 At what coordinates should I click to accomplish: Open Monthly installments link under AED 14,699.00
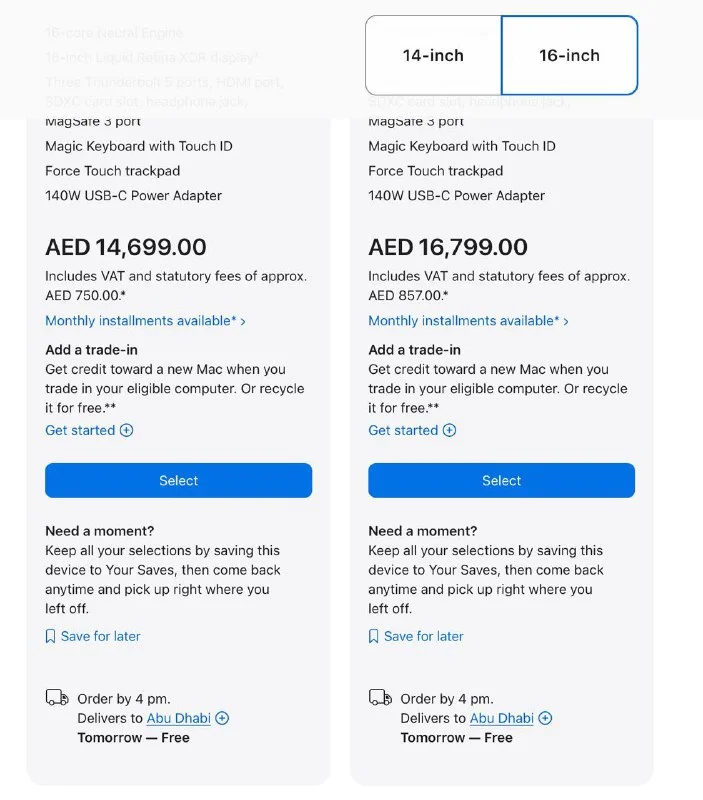[145, 321]
